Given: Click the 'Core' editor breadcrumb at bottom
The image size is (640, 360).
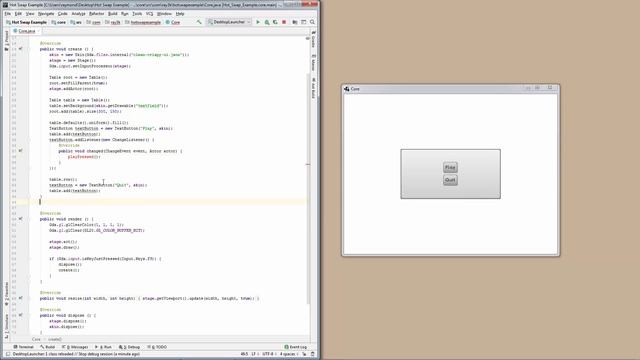Looking at the screenshot, I should (36, 339).
